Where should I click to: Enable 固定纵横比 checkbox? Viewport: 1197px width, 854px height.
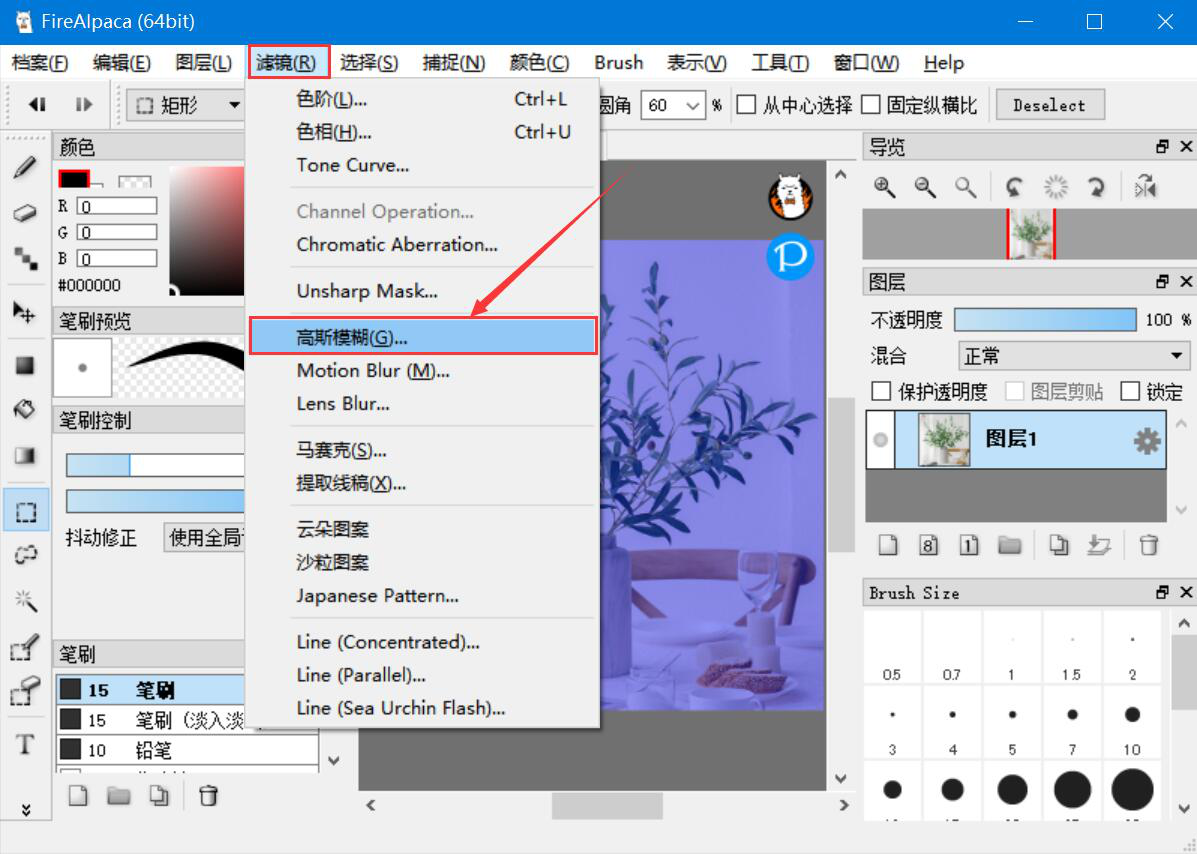point(870,105)
